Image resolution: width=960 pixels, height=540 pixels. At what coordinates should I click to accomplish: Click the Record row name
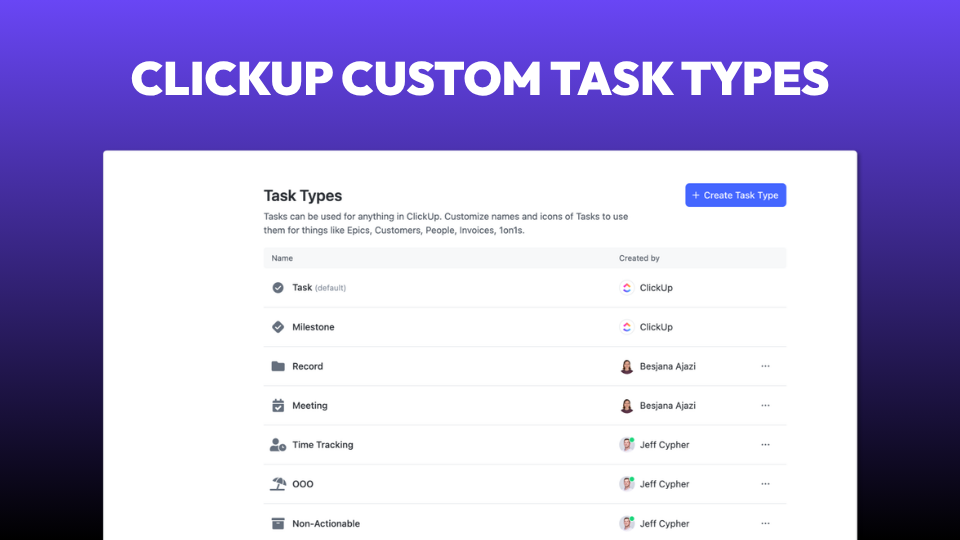coord(307,366)
